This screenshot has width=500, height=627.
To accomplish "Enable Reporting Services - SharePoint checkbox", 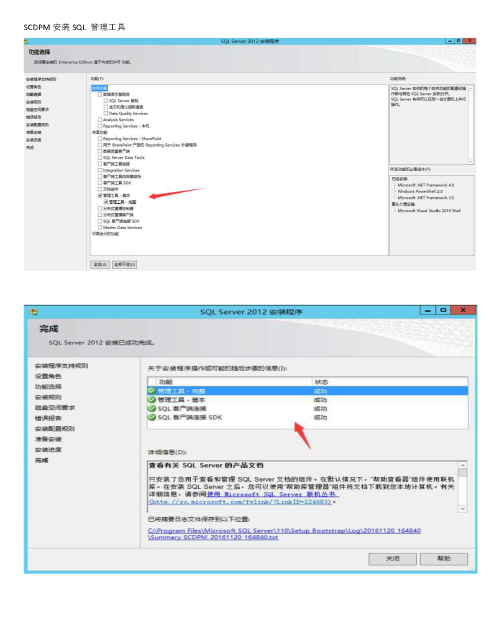I will 100,139.
